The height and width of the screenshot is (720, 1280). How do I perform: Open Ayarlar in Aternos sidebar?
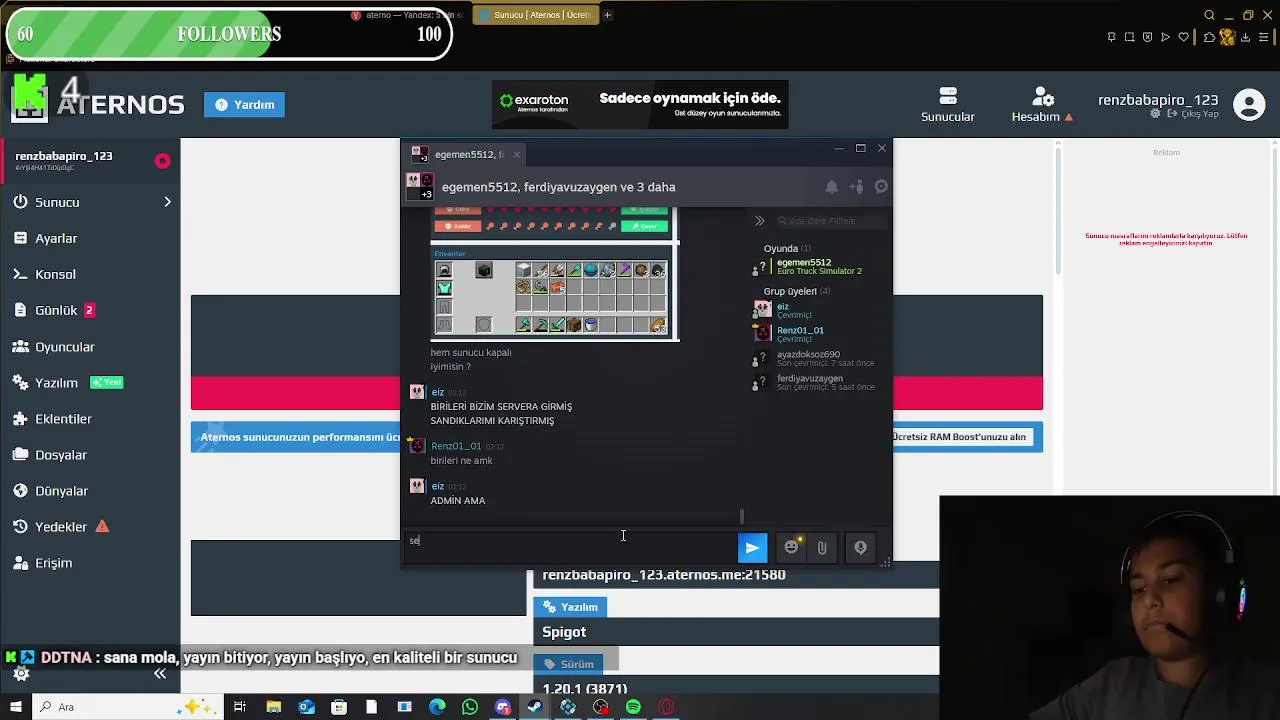[x=56, y=238]
